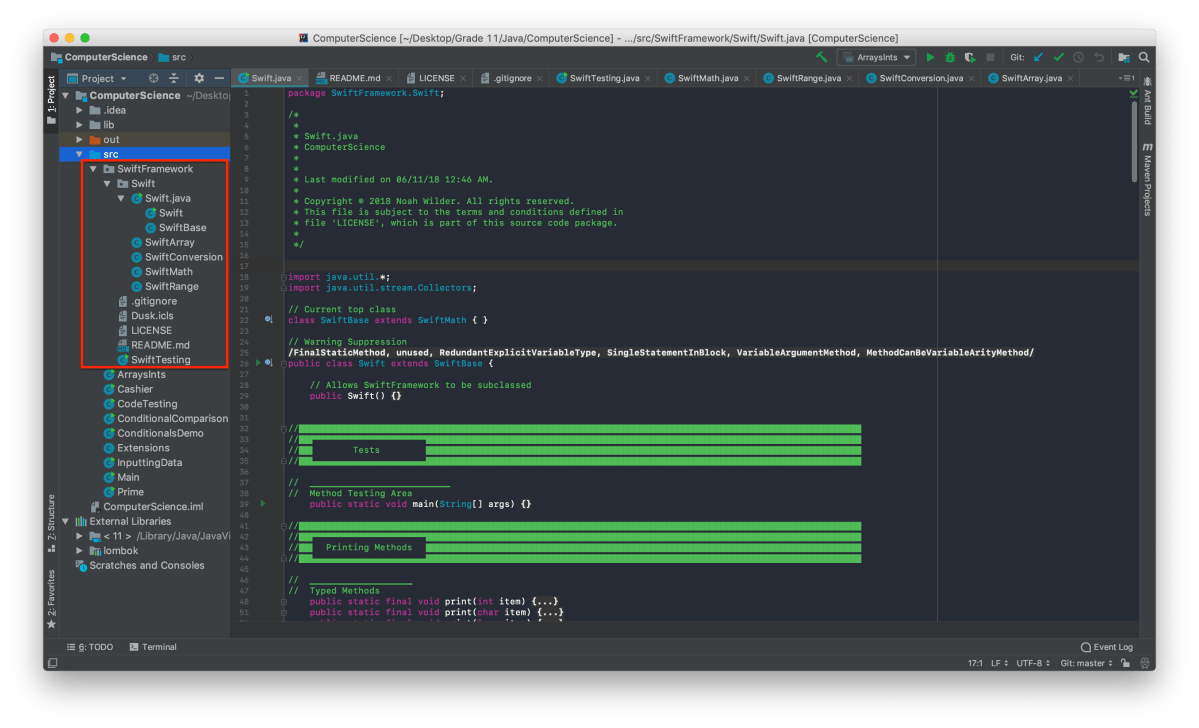Open Maven Projects side panel
Image resolution: width=1199 pixels, height=728 pixels.
(x=1148, y=180)
